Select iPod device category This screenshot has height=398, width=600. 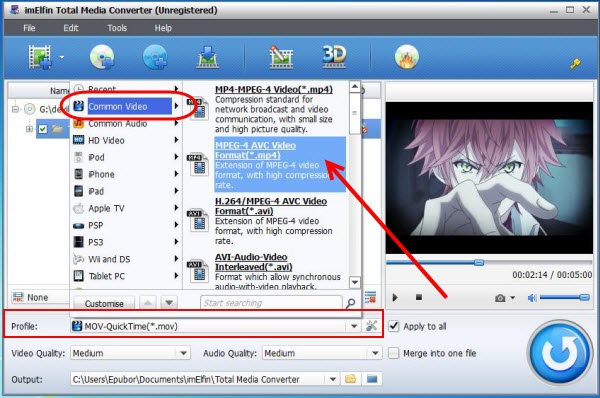pos(126,157)
